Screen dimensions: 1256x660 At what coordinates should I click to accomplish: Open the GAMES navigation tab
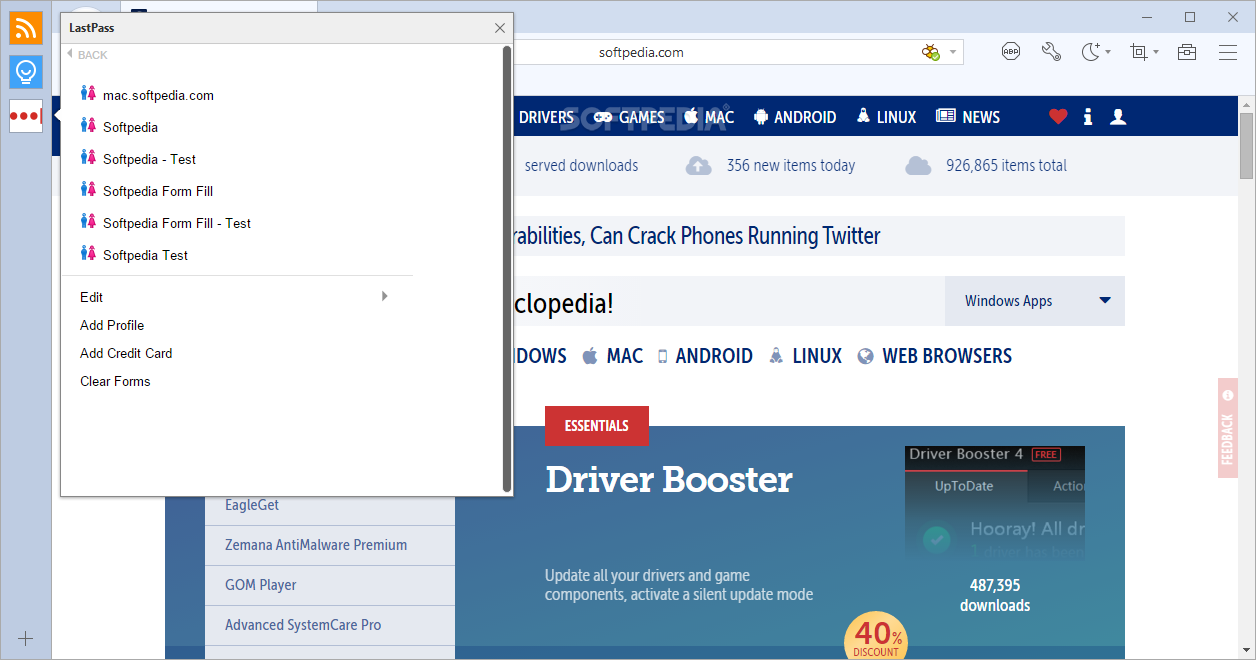(642, 117)
